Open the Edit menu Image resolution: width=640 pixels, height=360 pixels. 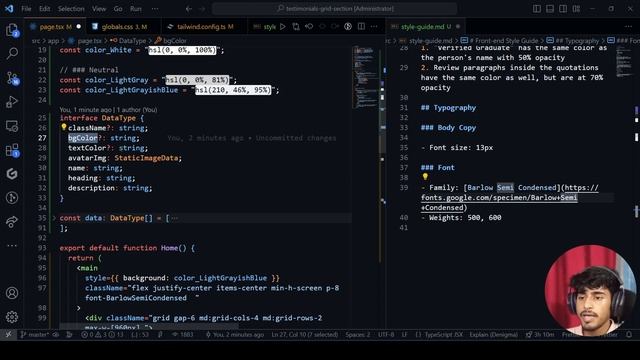44,9
